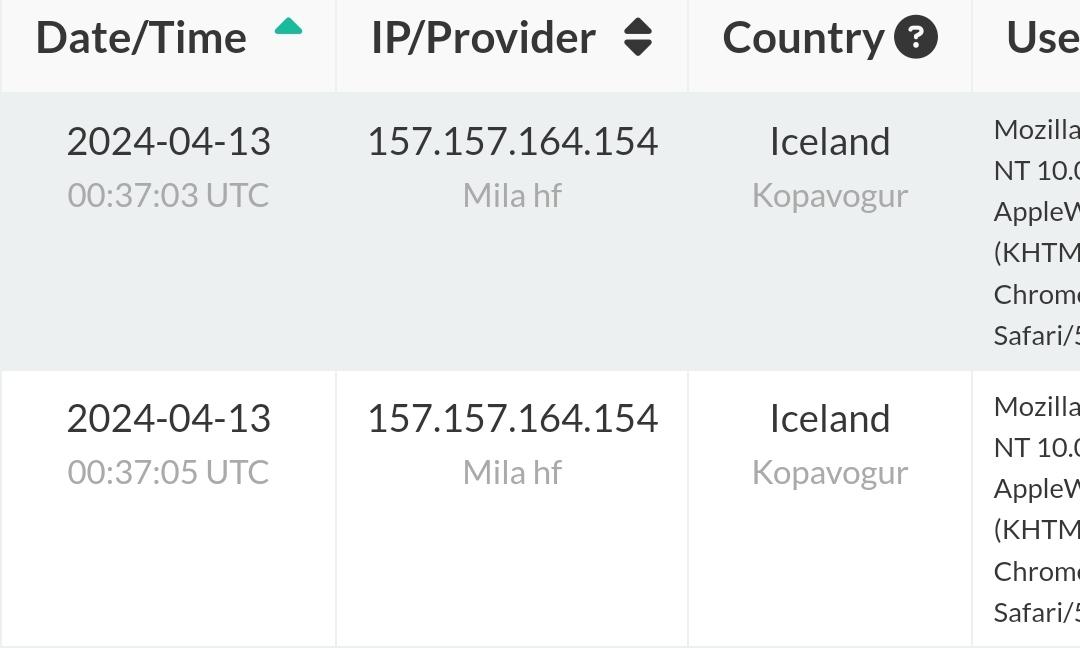Screen dimensions: 1080x650
Task: Sort by the Date/Time column header
Action: (x=141, y=38)
